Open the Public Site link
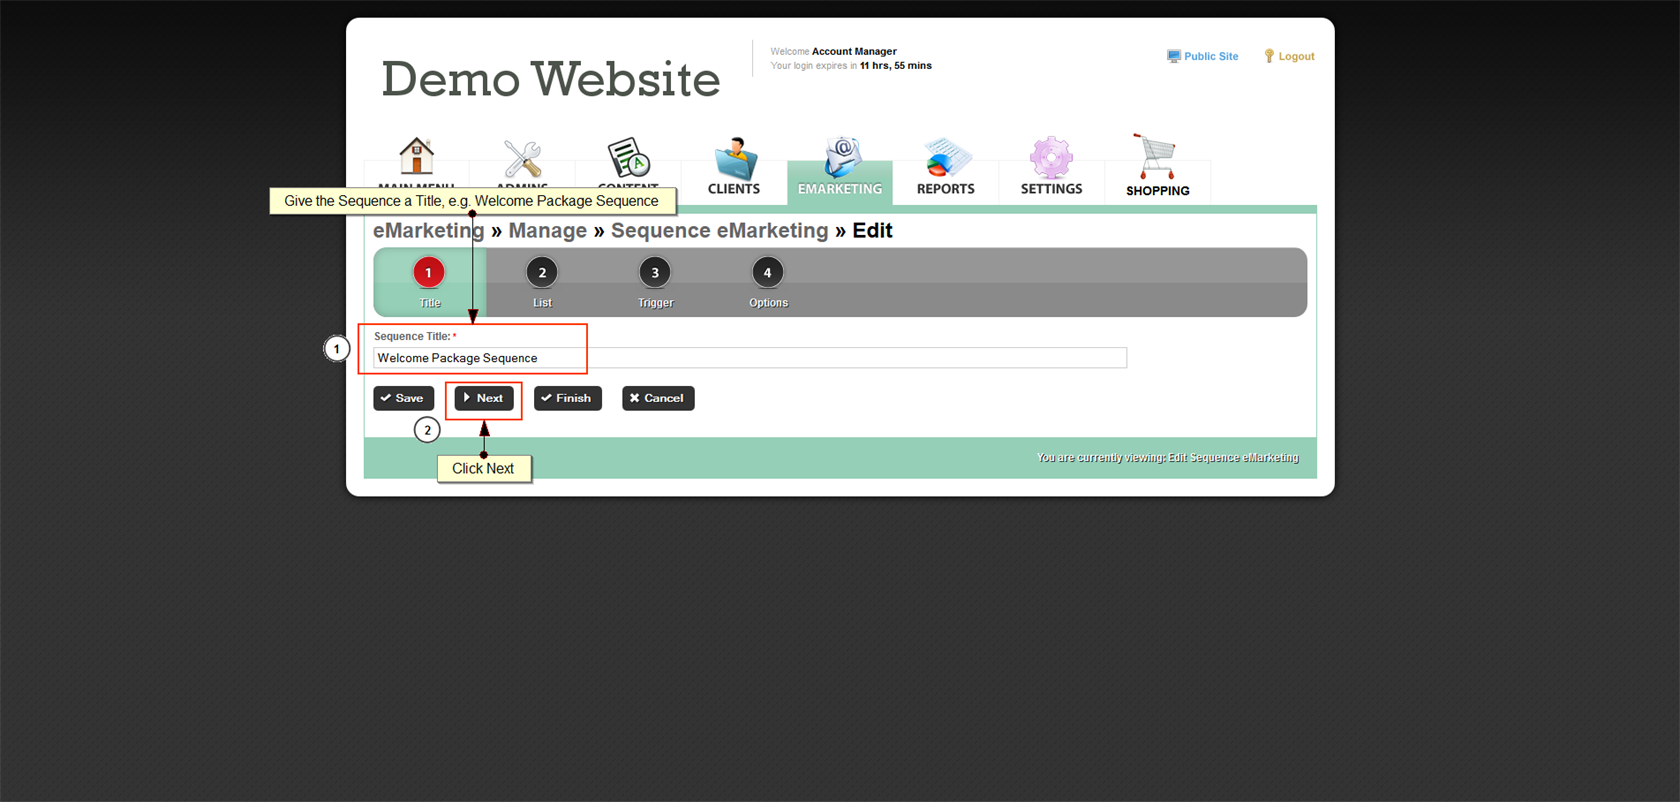1680x802 pixels. tap(1203, 57)
